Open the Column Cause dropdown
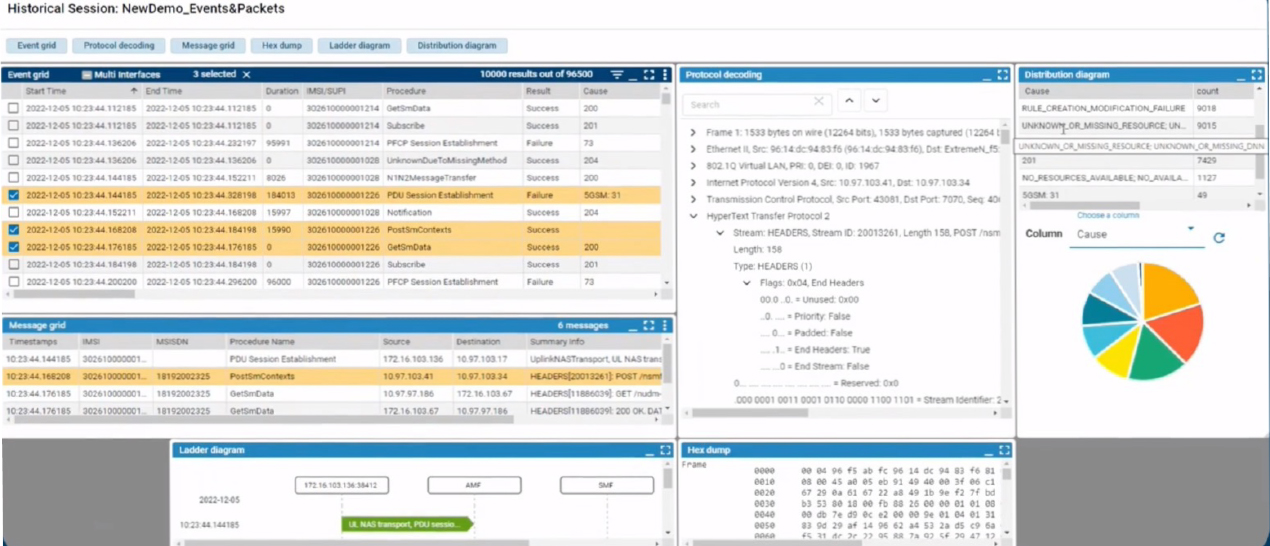 [x=1136, y=235]
